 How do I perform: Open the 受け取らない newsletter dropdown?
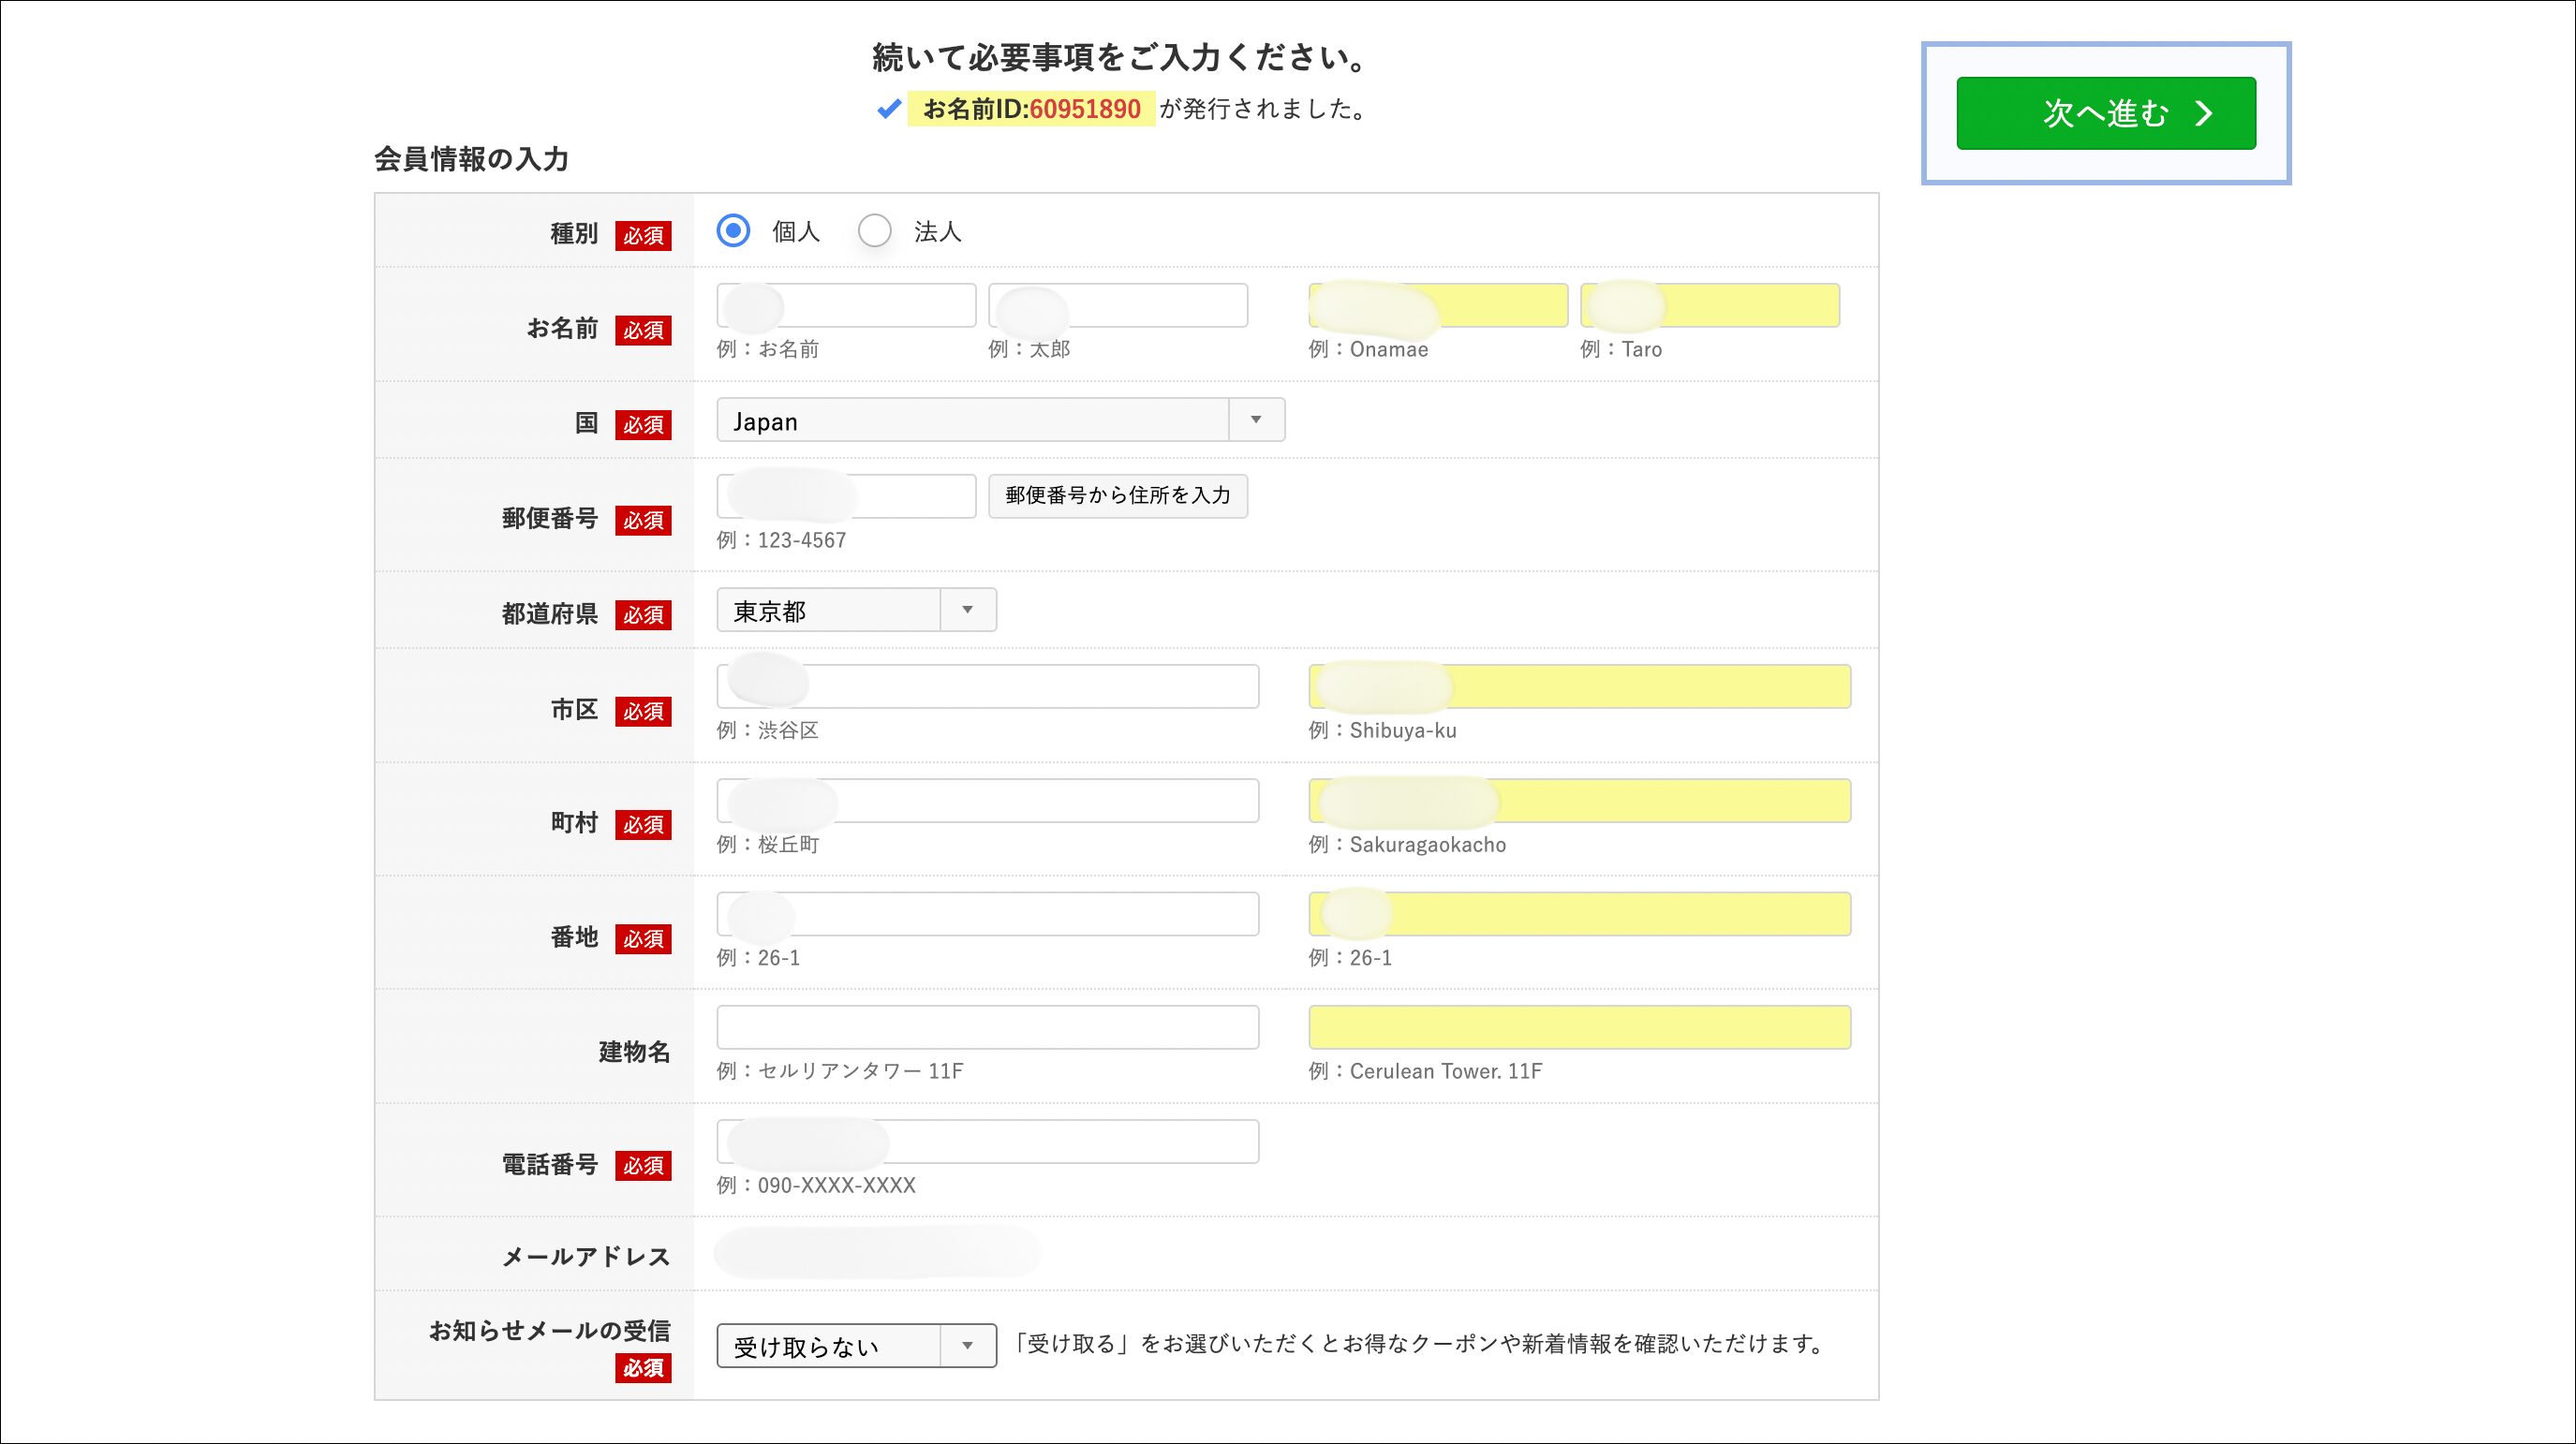click(x=856, y=1346)
